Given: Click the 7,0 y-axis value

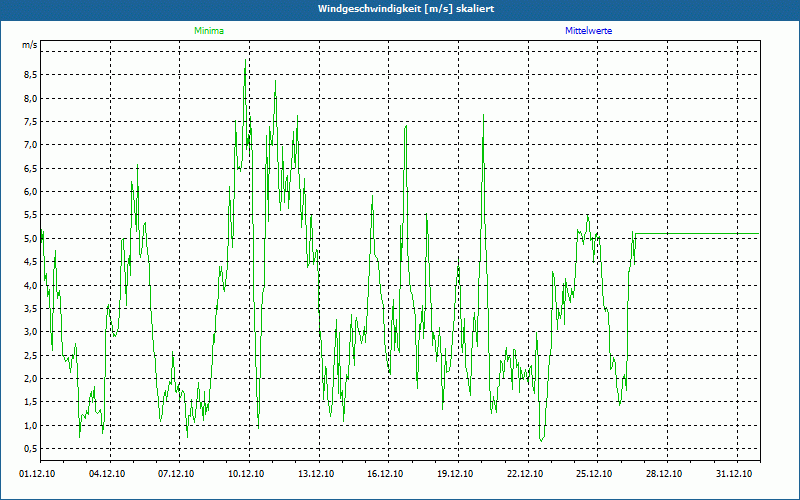Looking at the screenshot, I should 31,145.
